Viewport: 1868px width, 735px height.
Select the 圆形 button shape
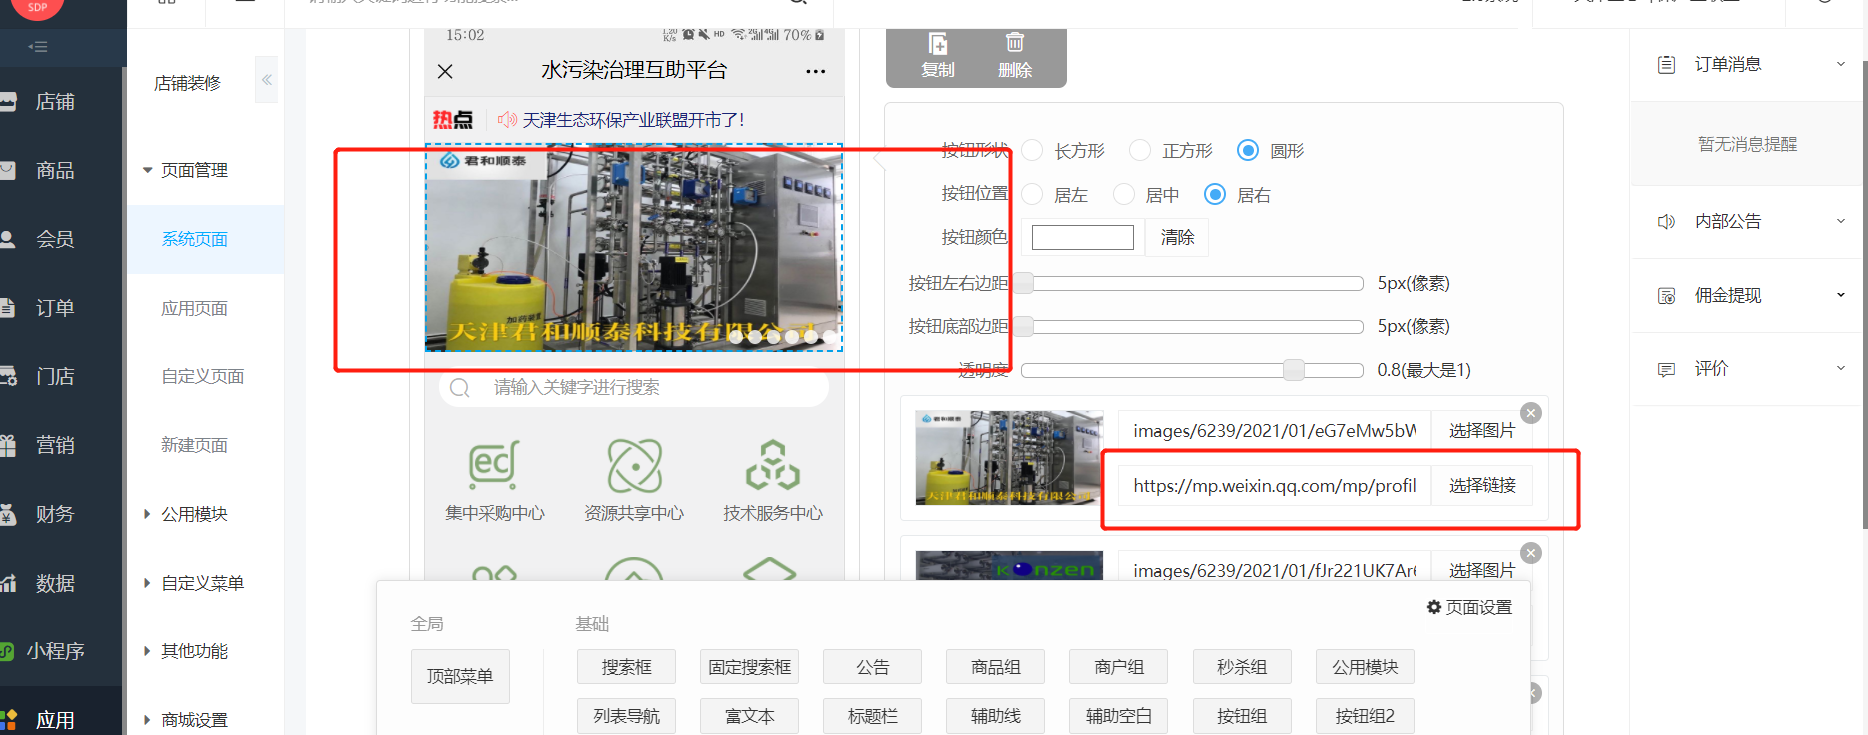click(1248, 150)
